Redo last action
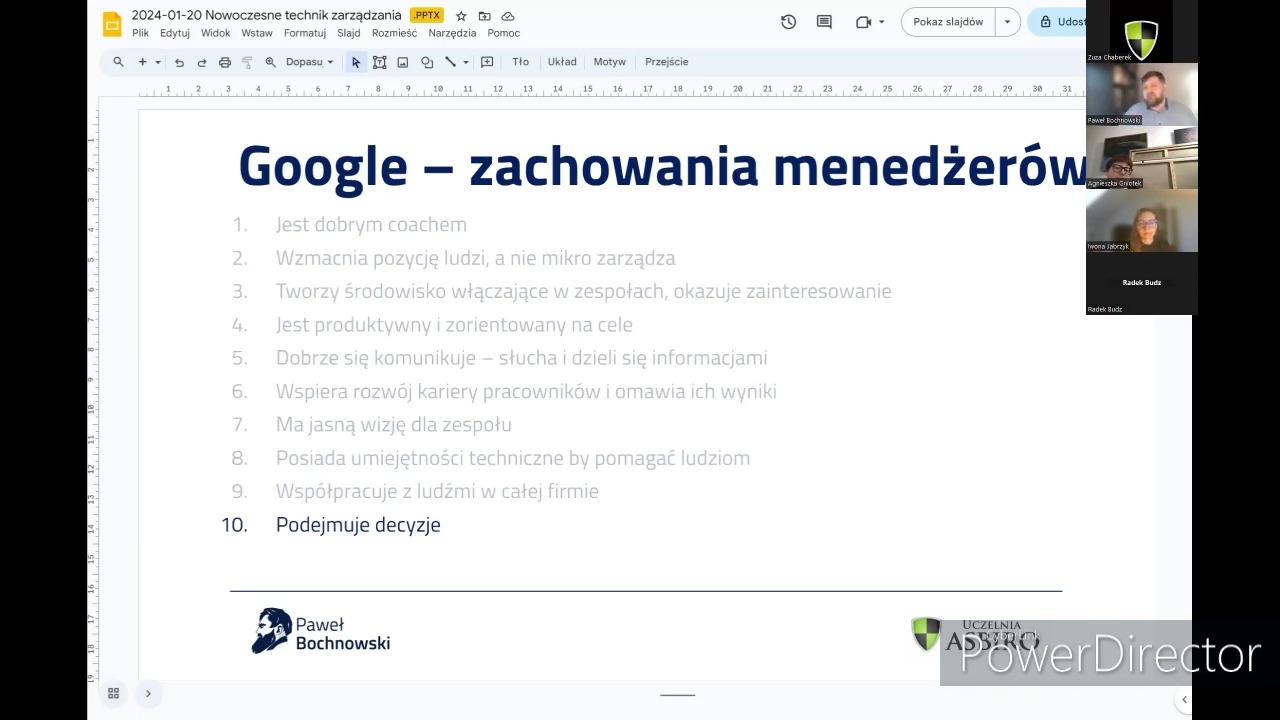The width and height of the screenshot is (1280, 720). pos(201,62)
